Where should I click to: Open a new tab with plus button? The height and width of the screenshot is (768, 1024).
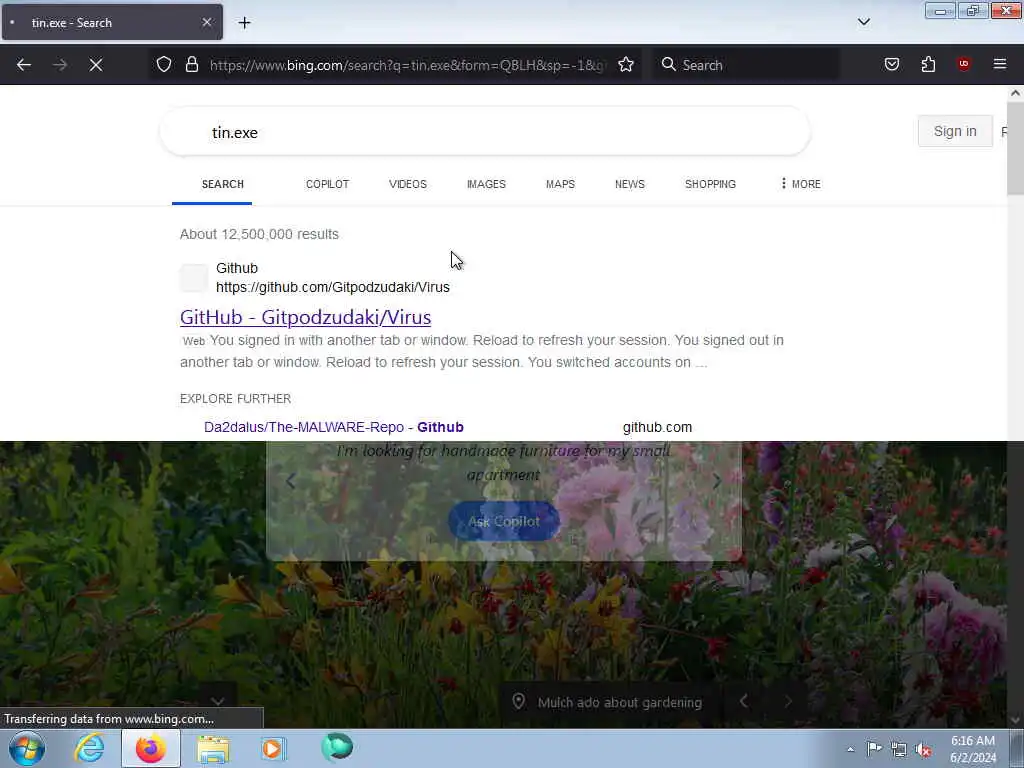click(x=244, y=23)
